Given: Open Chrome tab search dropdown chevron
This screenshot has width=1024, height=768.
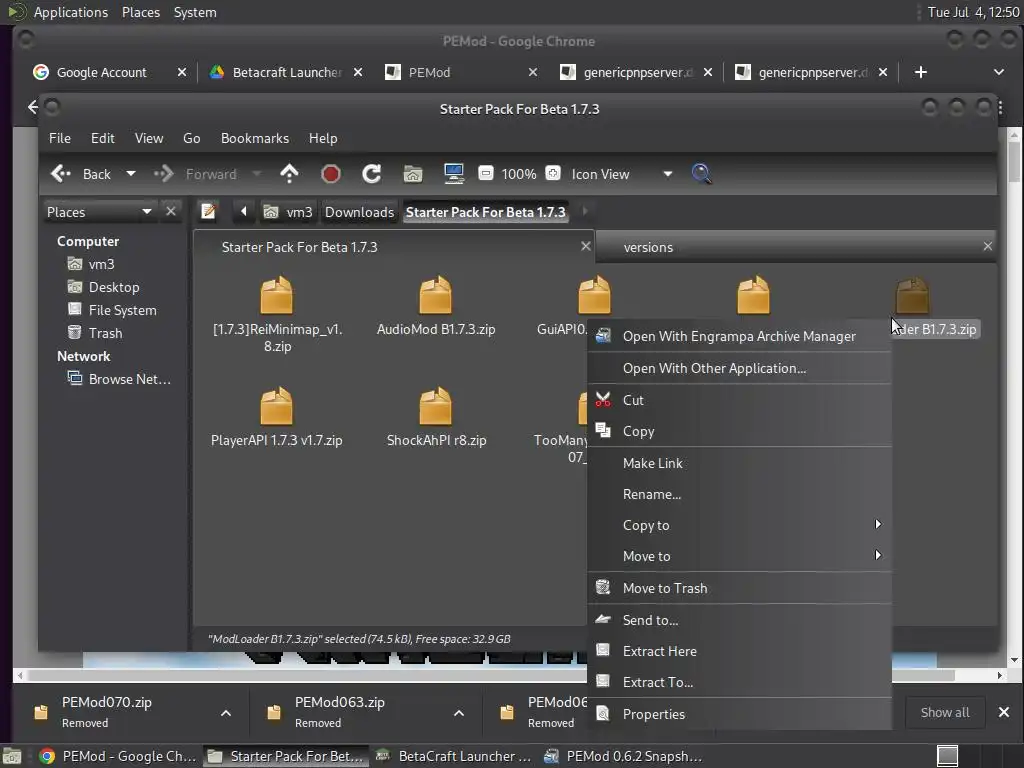Looking at the screenshot, I should tap(999, 72).
